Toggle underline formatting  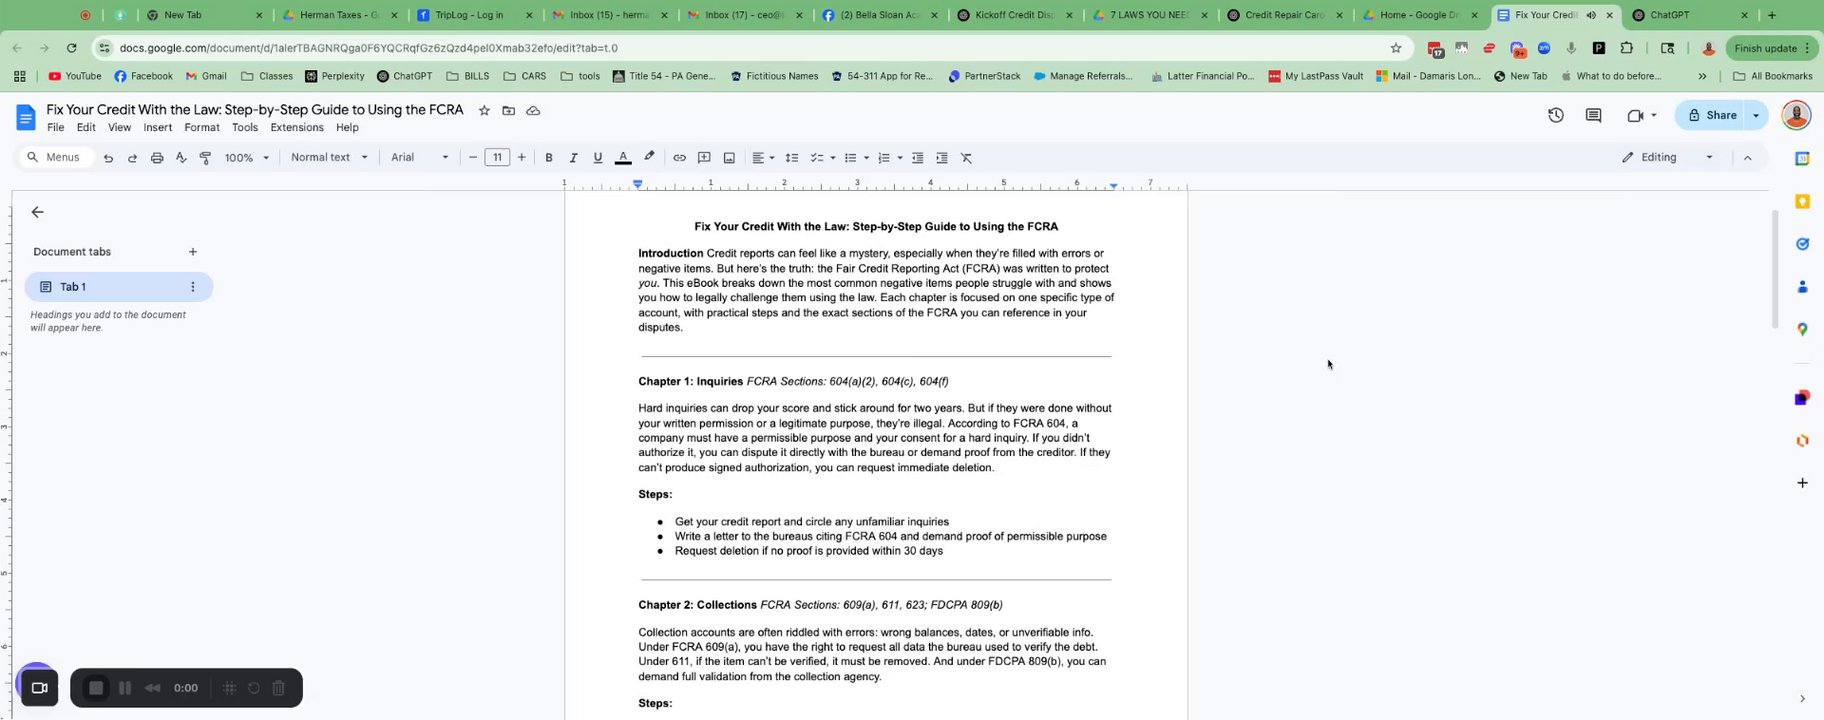tap(598, 158)
